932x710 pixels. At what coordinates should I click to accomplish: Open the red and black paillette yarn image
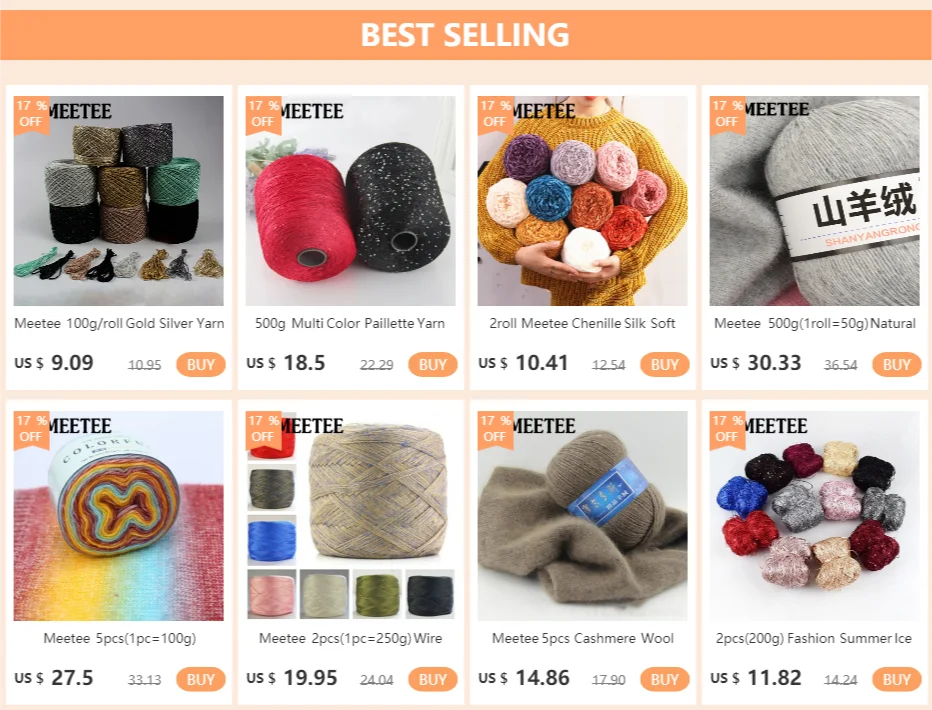pyautogui.click(x=351, y=201)
